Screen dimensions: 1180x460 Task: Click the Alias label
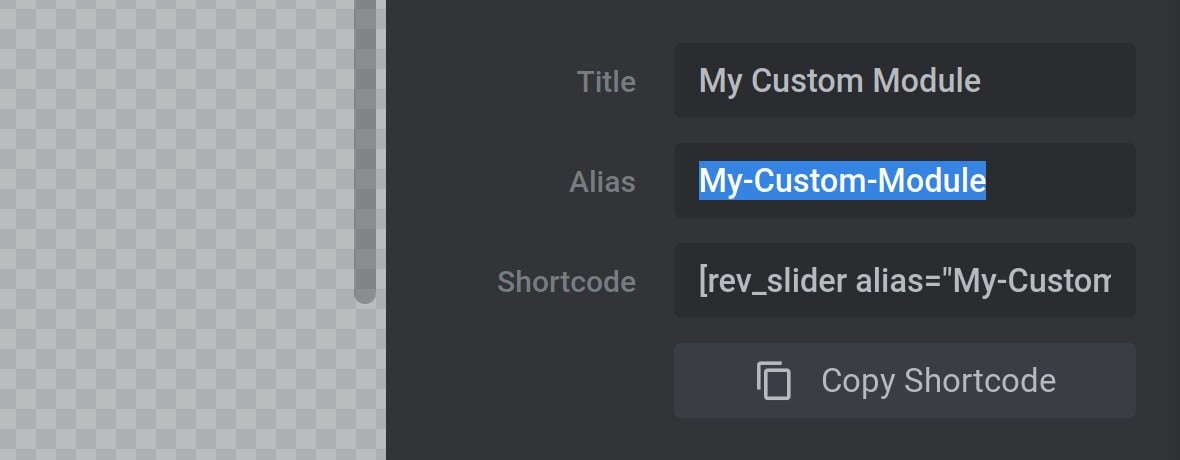pyautogui.click(x=602, y=181)
